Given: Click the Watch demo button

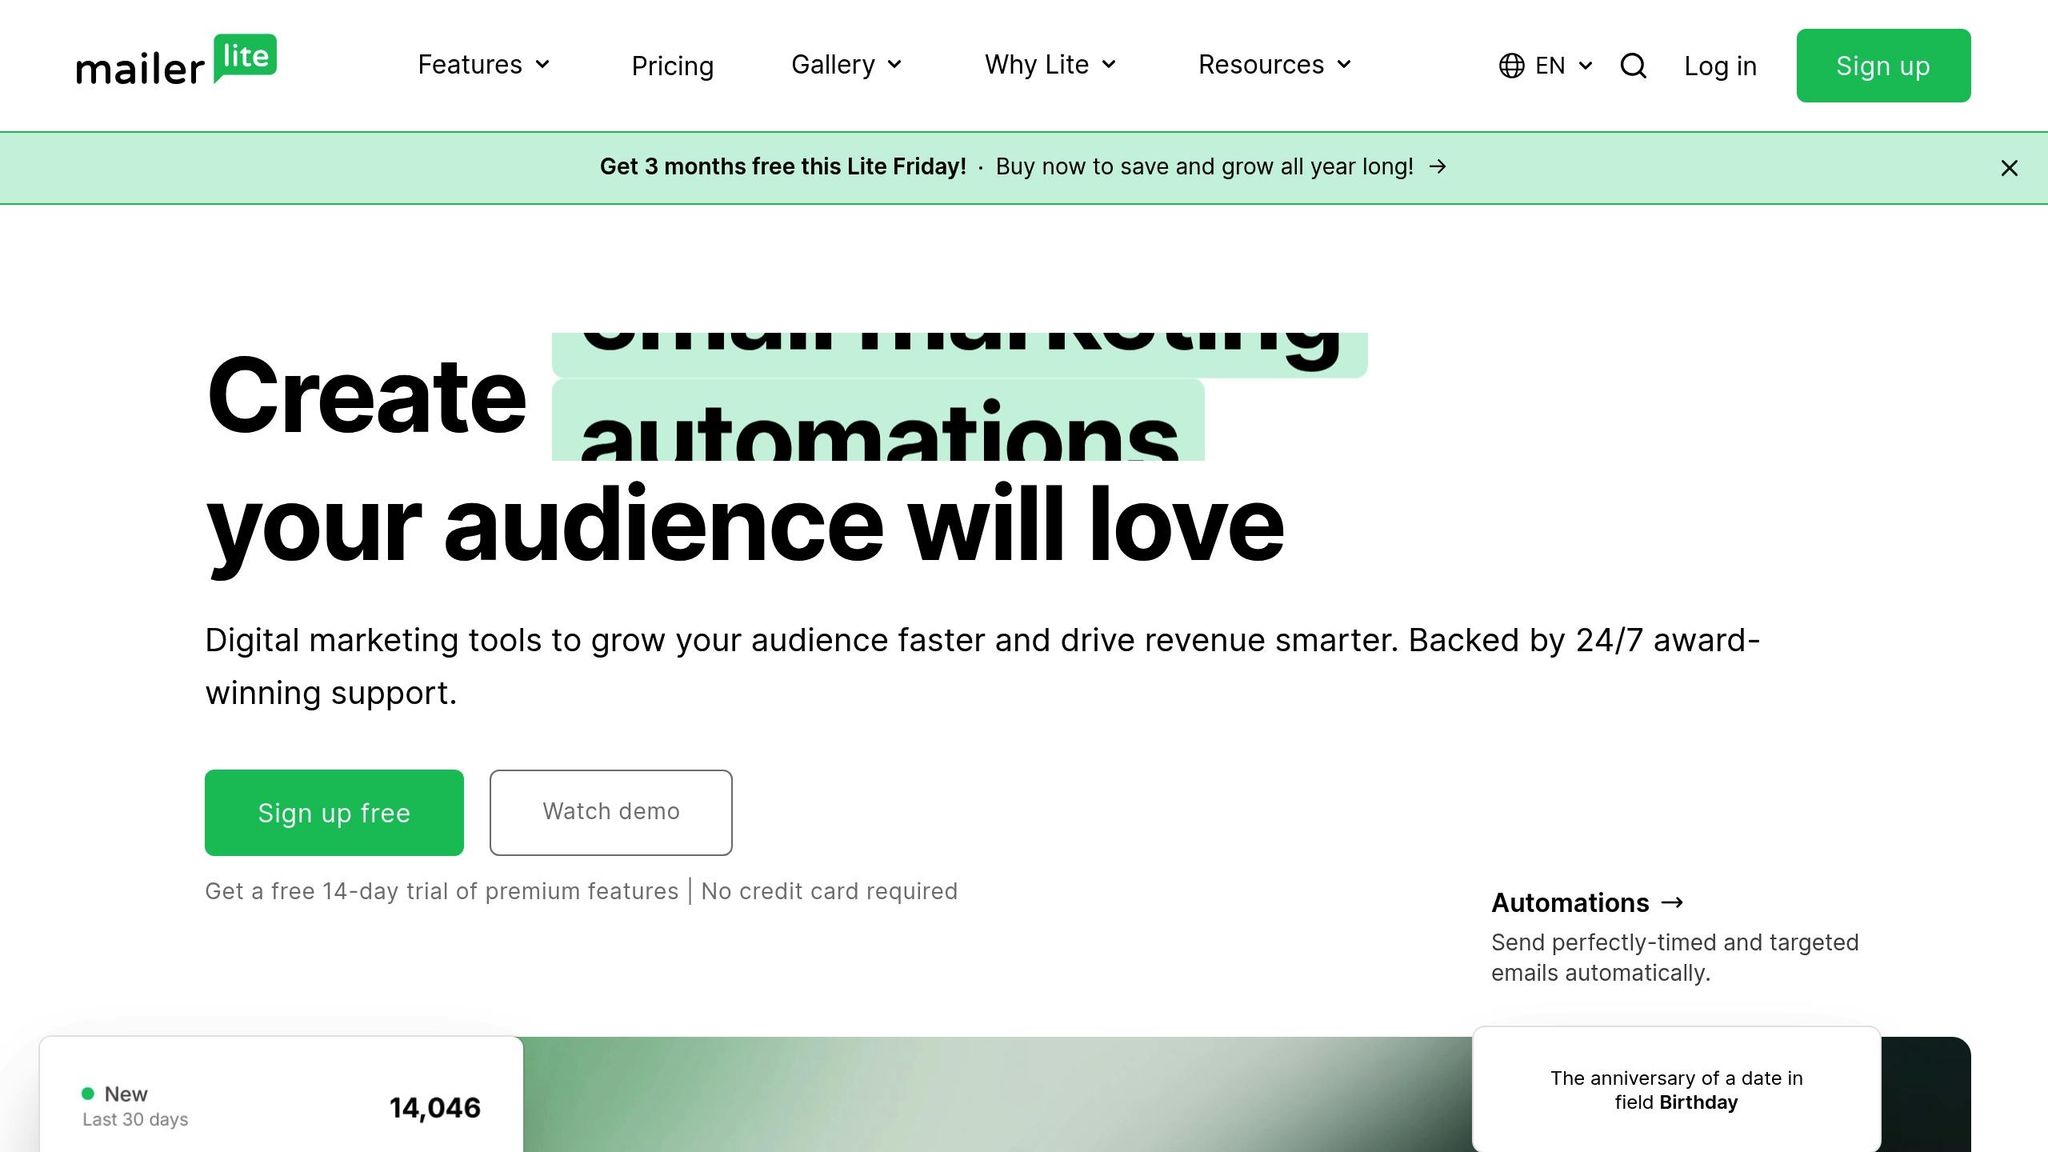Looking at the screenshot, I should pyautogui.click(x=610, y=812).
